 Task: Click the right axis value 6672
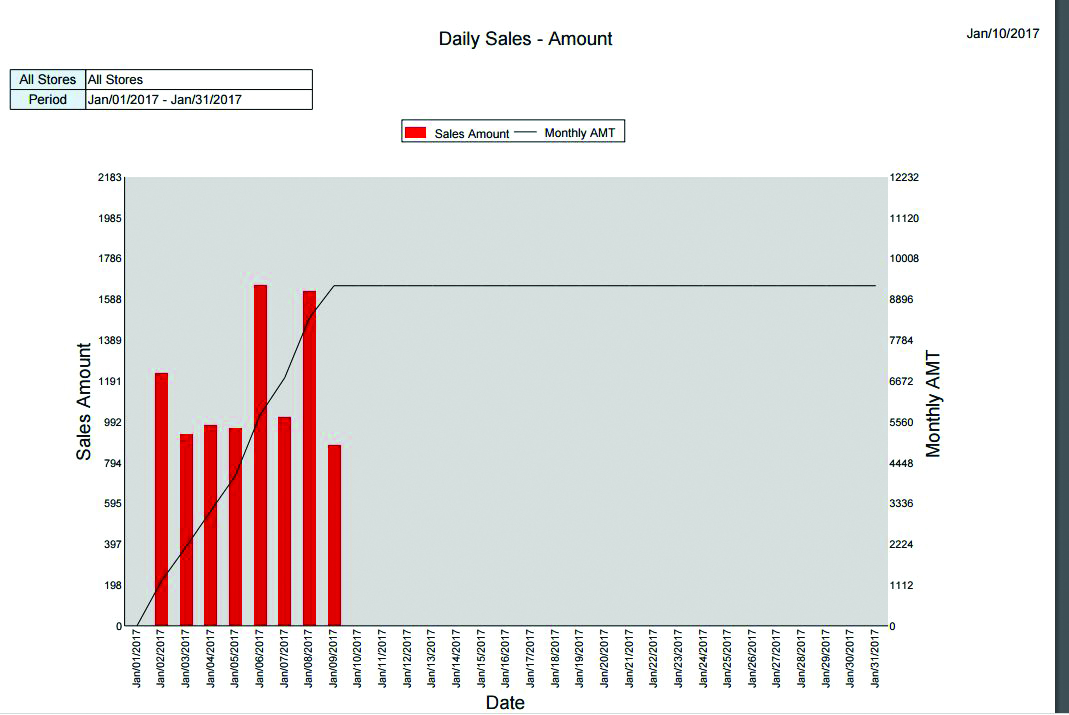(901, 381)
